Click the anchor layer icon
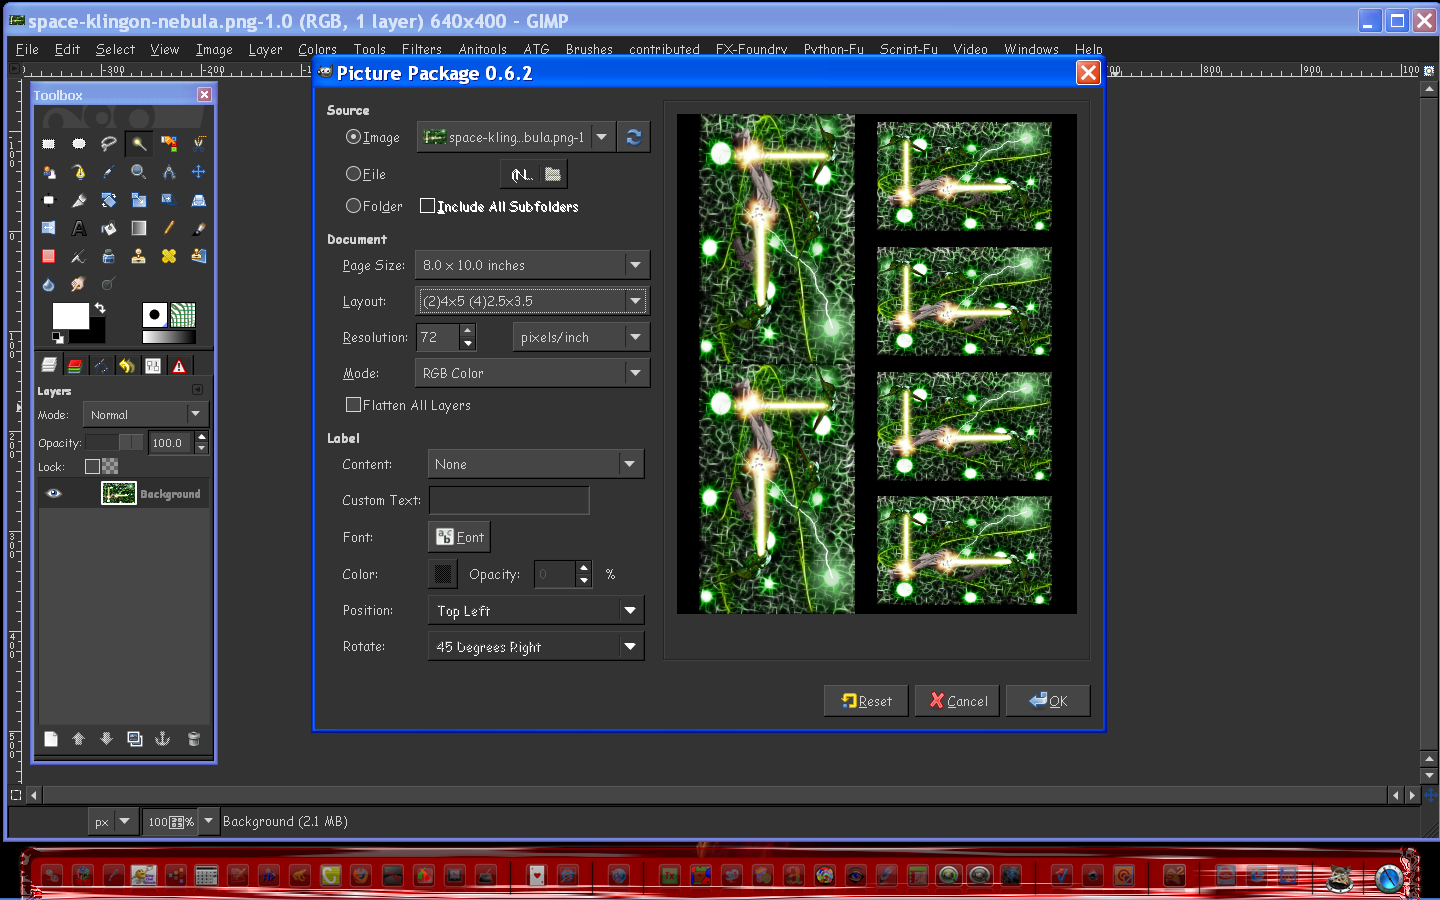The width and height of the screenshot is (1440, 900). tap(163, 739)
